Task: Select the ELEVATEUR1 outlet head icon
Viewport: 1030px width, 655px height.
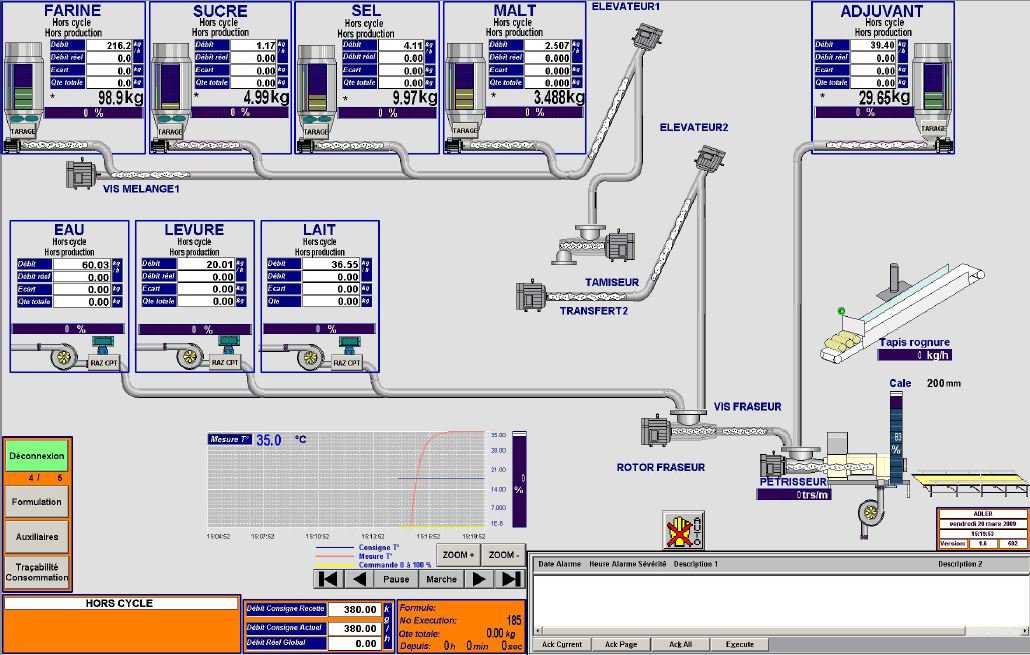Action: 648,35
